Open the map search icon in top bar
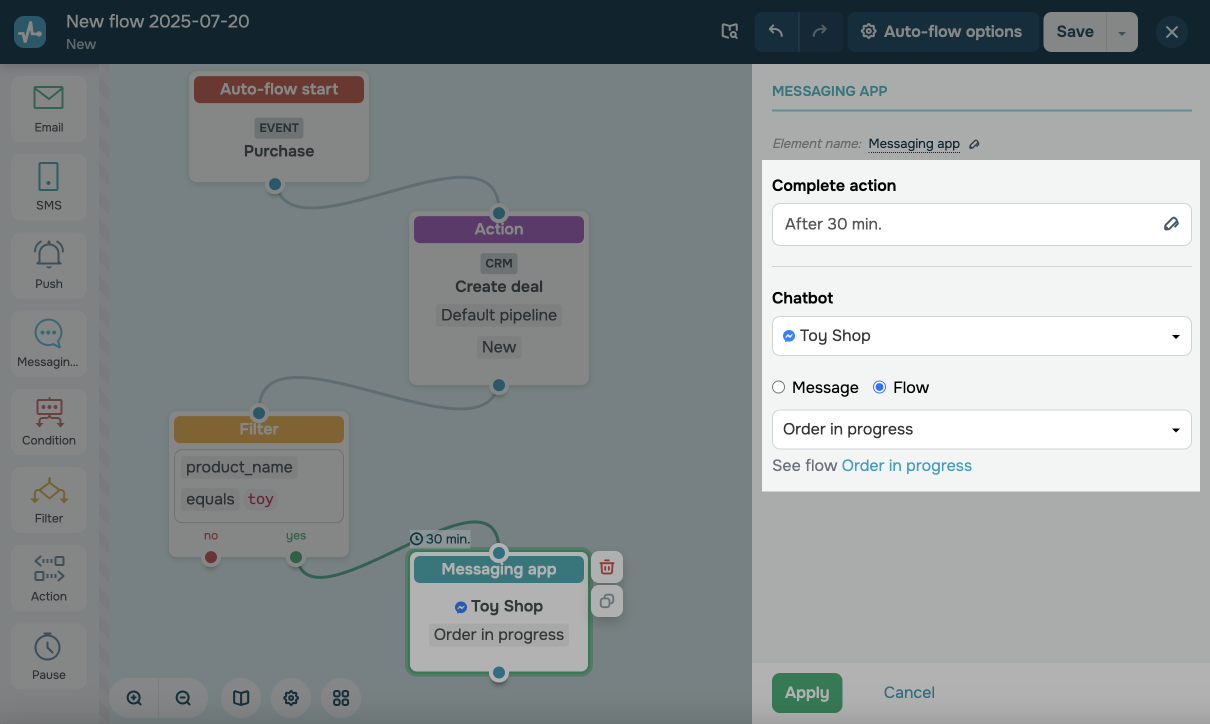 pyautogui.click(x=730, y=32)
